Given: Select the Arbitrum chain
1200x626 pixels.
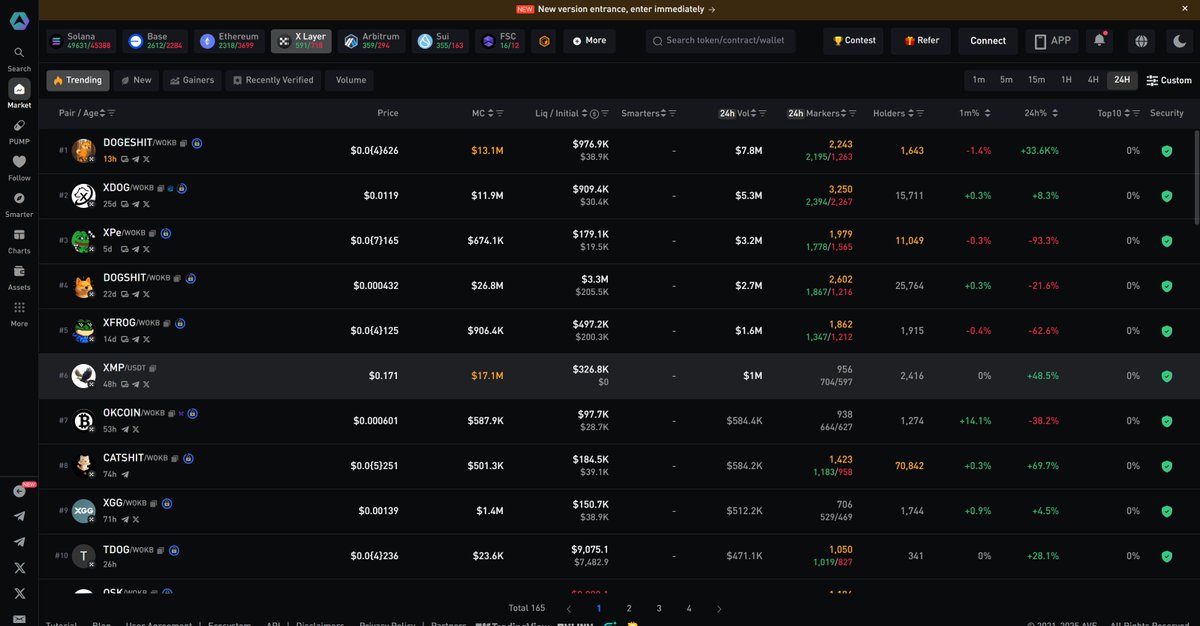Looking at the screenshot, I should pyautogui.click(x=371, y=41).
